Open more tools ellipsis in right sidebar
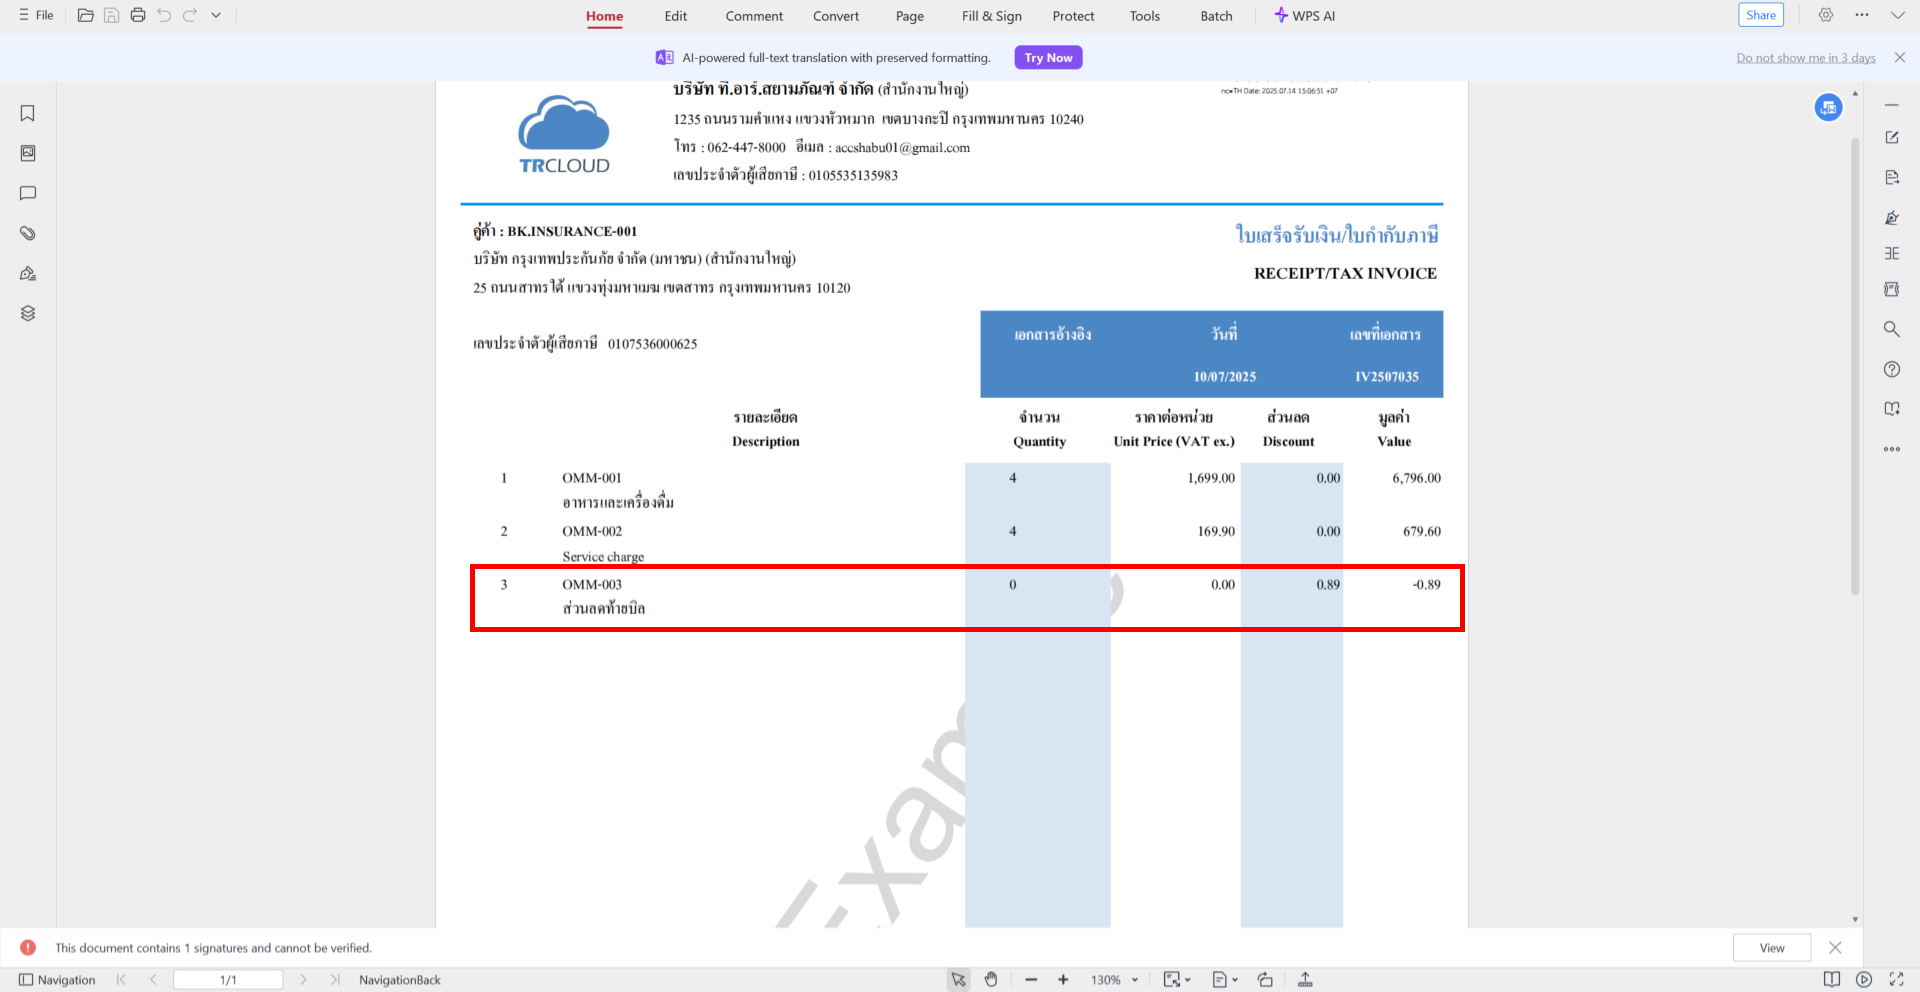The image size is (1920, 992). [1892, 449]
